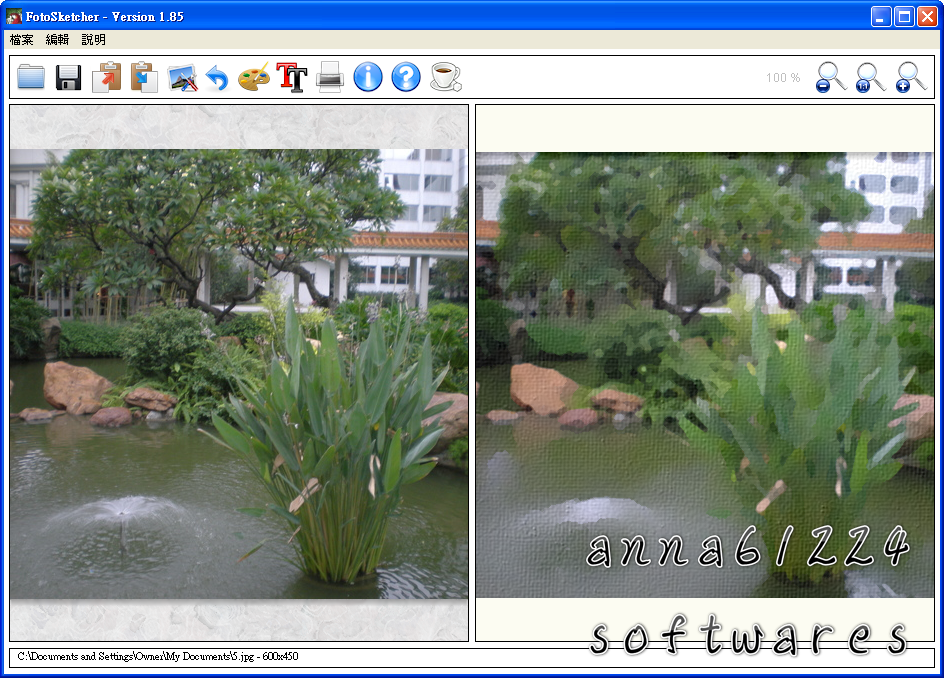
Task: Open help with the question mark icon
Action: pyautogui.click(x=406, y=77)
